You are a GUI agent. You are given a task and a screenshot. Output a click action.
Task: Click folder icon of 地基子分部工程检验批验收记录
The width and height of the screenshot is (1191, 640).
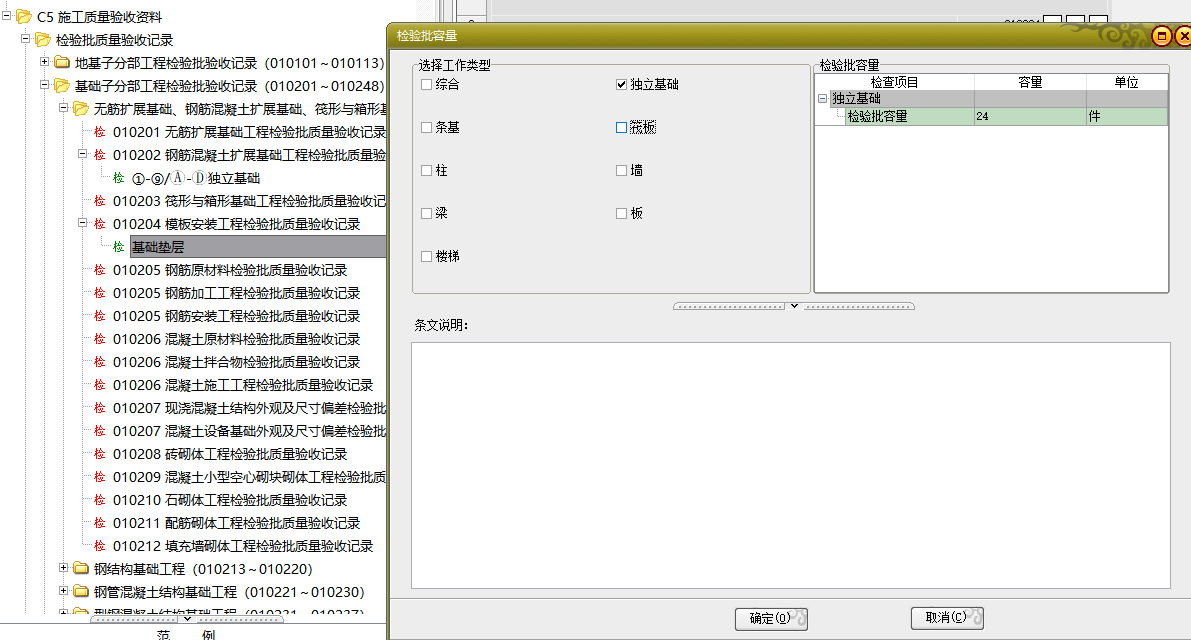click(x=62, y=62)
